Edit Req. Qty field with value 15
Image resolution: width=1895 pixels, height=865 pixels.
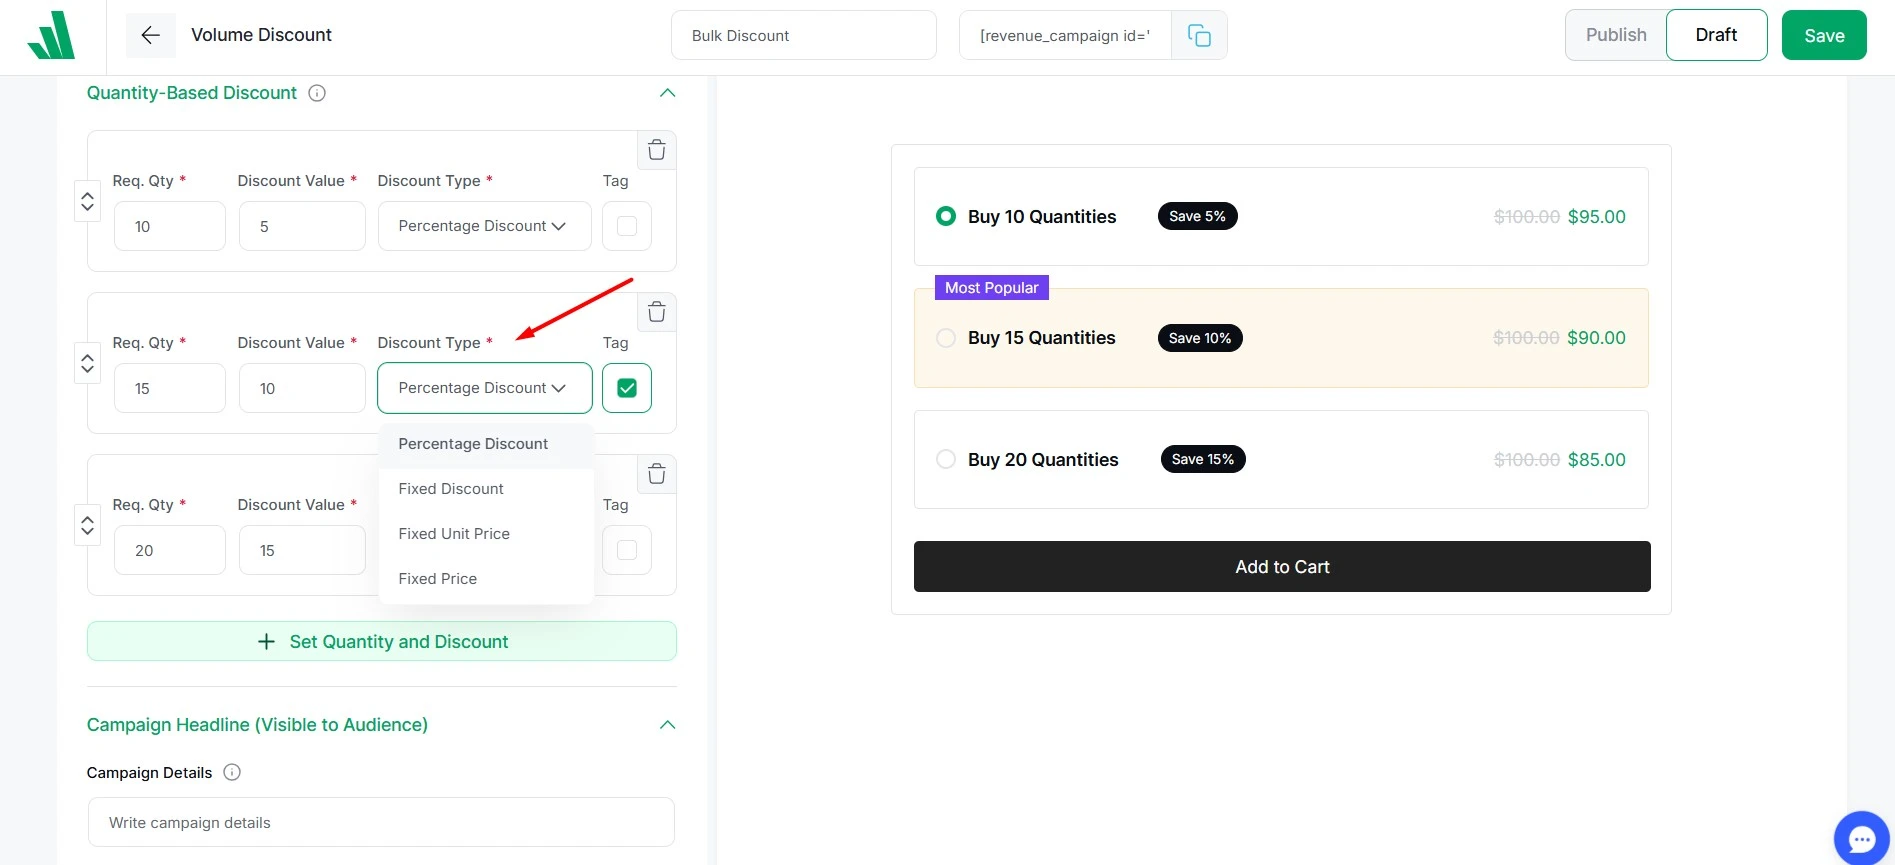(x=170, y=388)
